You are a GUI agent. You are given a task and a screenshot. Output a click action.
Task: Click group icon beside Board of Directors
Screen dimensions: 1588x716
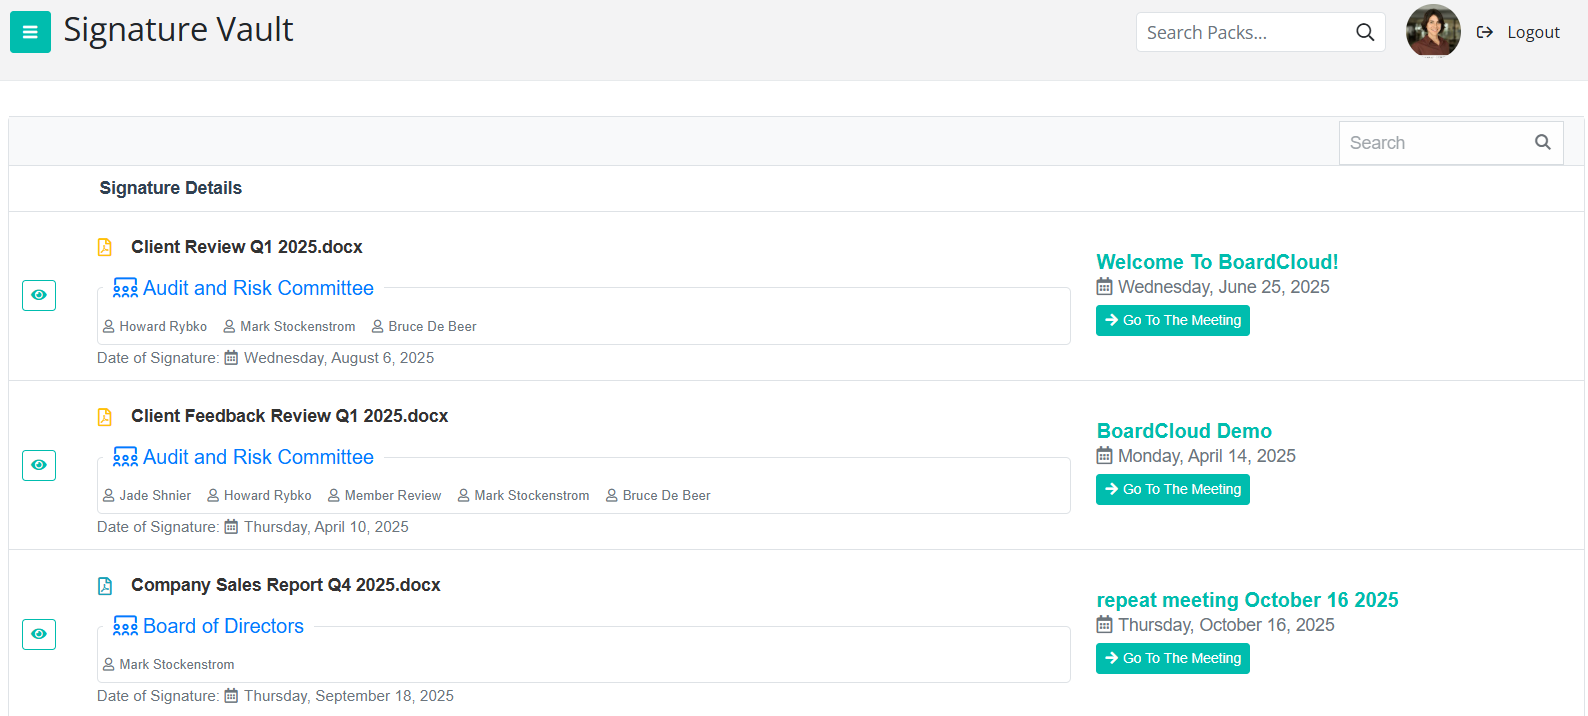click(125, 626)
